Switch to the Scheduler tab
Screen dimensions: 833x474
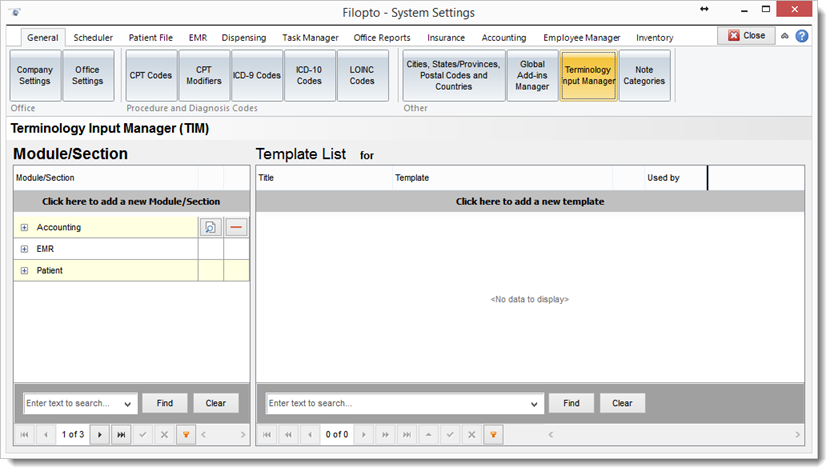click(x=93, y=38)
